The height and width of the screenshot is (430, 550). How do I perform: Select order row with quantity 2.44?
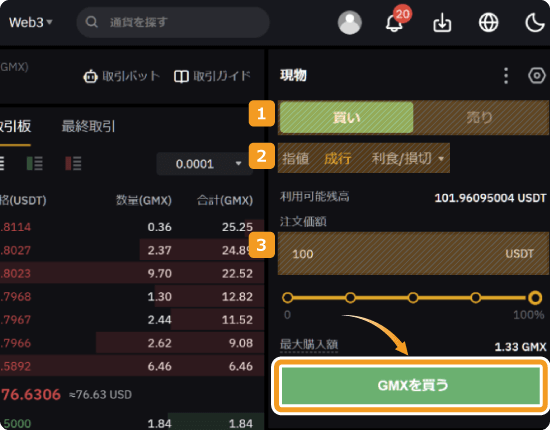132,320
